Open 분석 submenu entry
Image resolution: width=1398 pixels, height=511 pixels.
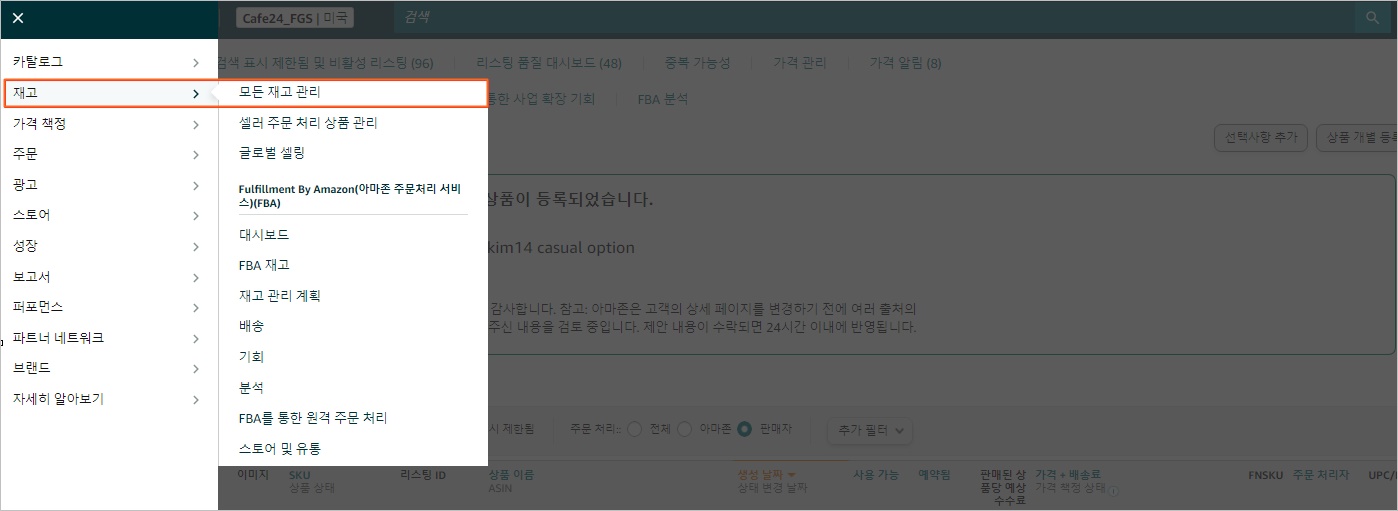coord(251,388)
